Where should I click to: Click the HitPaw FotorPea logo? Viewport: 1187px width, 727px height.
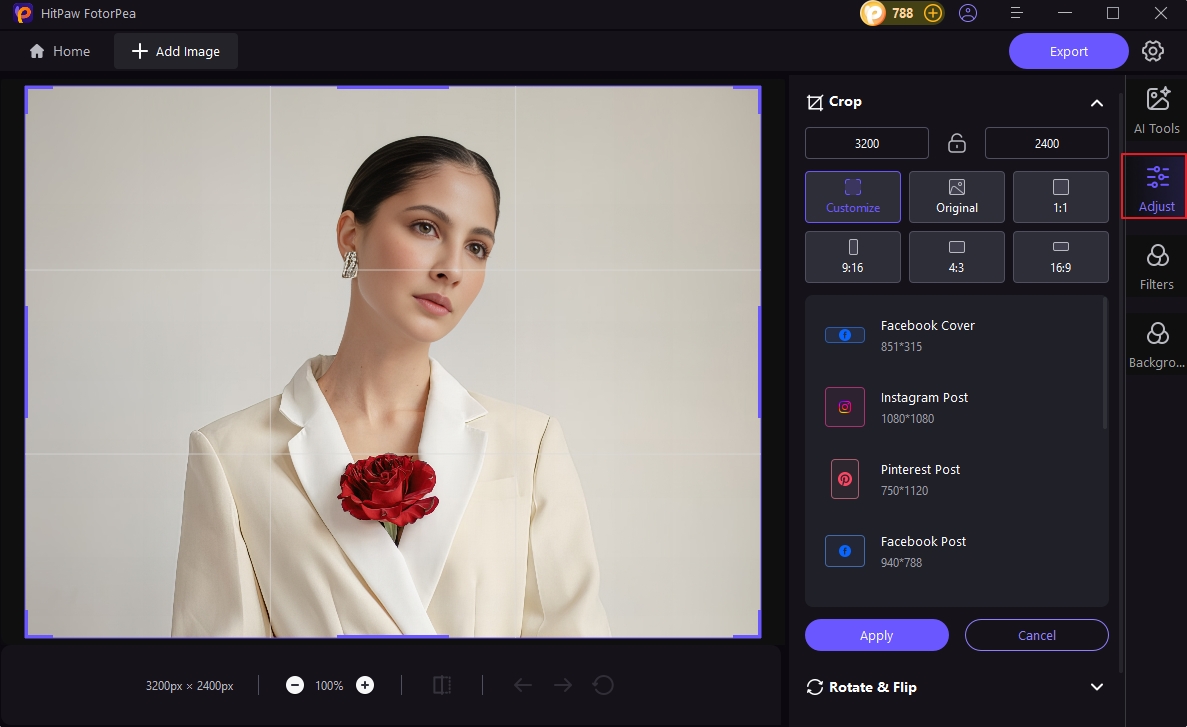click(23, 13)
